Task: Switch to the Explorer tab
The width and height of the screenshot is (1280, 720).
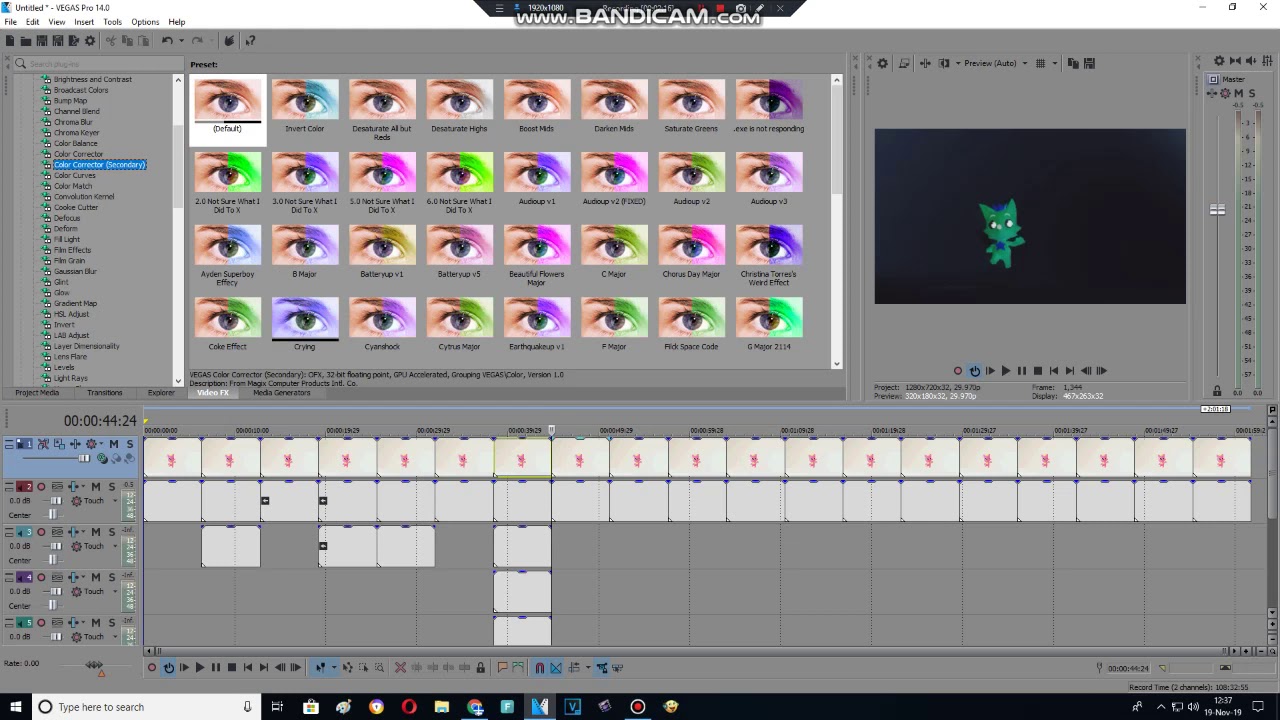Action: click(161, 393)
